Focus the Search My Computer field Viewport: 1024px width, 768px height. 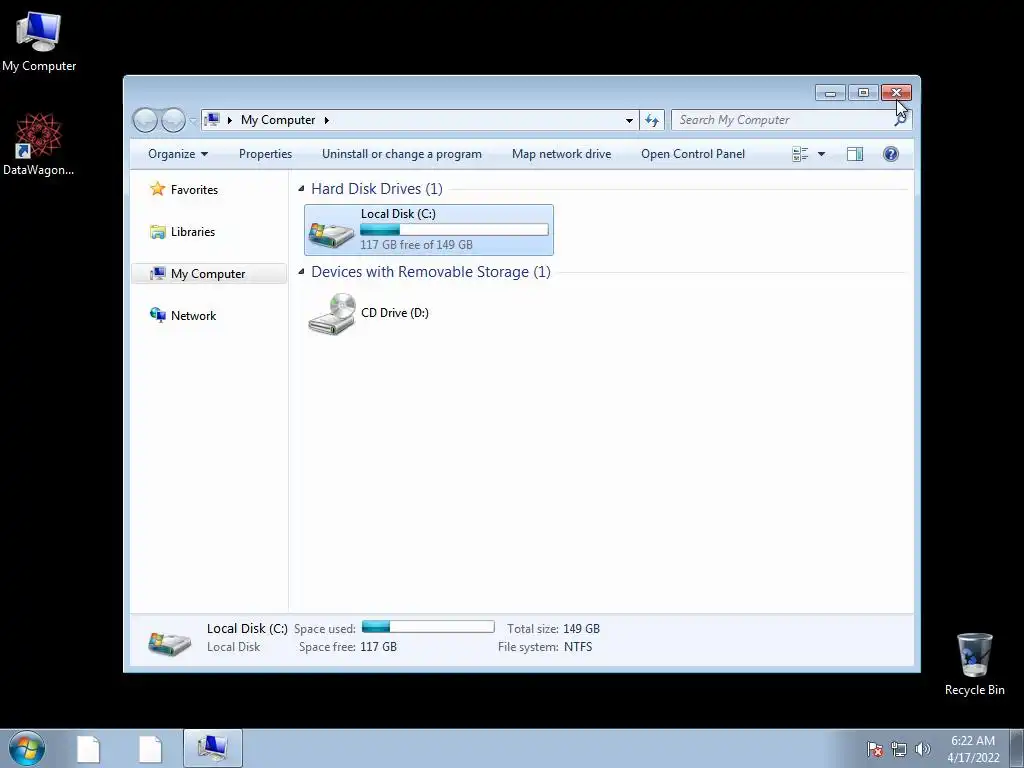784,120
